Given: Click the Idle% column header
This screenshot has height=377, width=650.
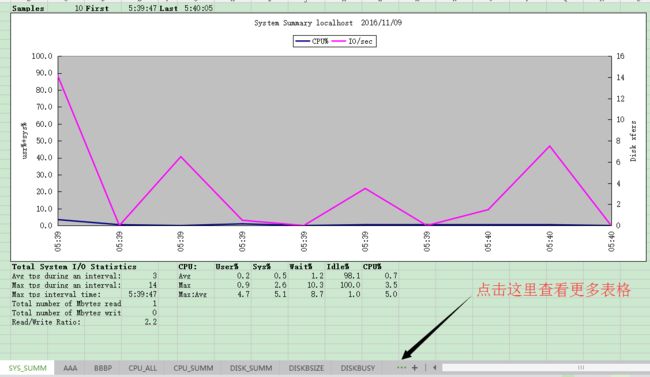Looking at the screenshot, I should (x=337, y=267).
